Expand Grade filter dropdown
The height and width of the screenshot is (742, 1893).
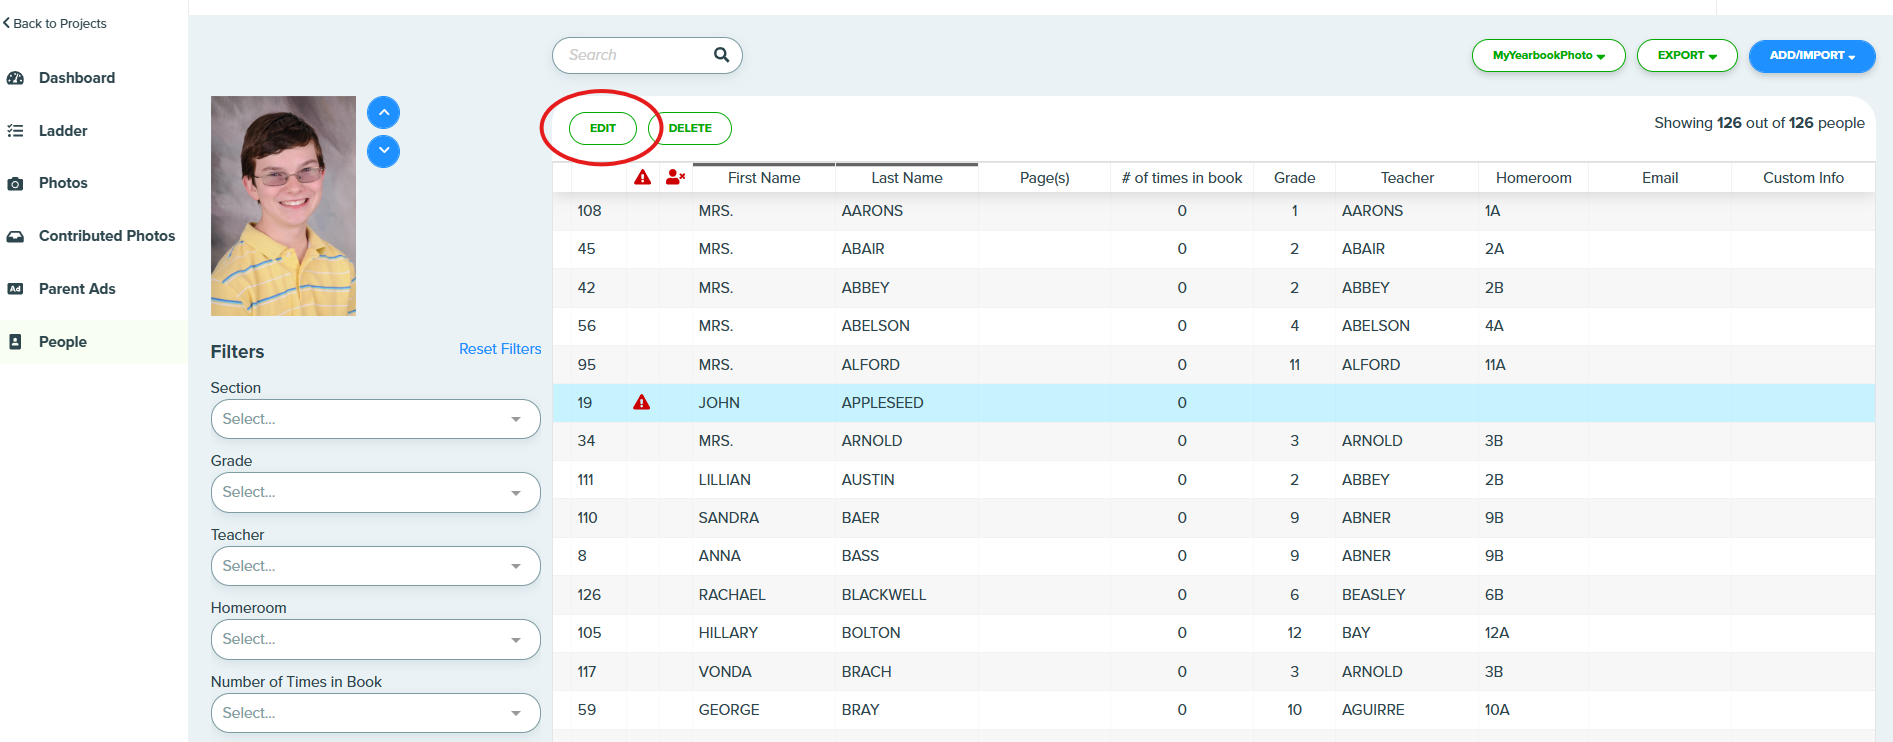(375, 492)
